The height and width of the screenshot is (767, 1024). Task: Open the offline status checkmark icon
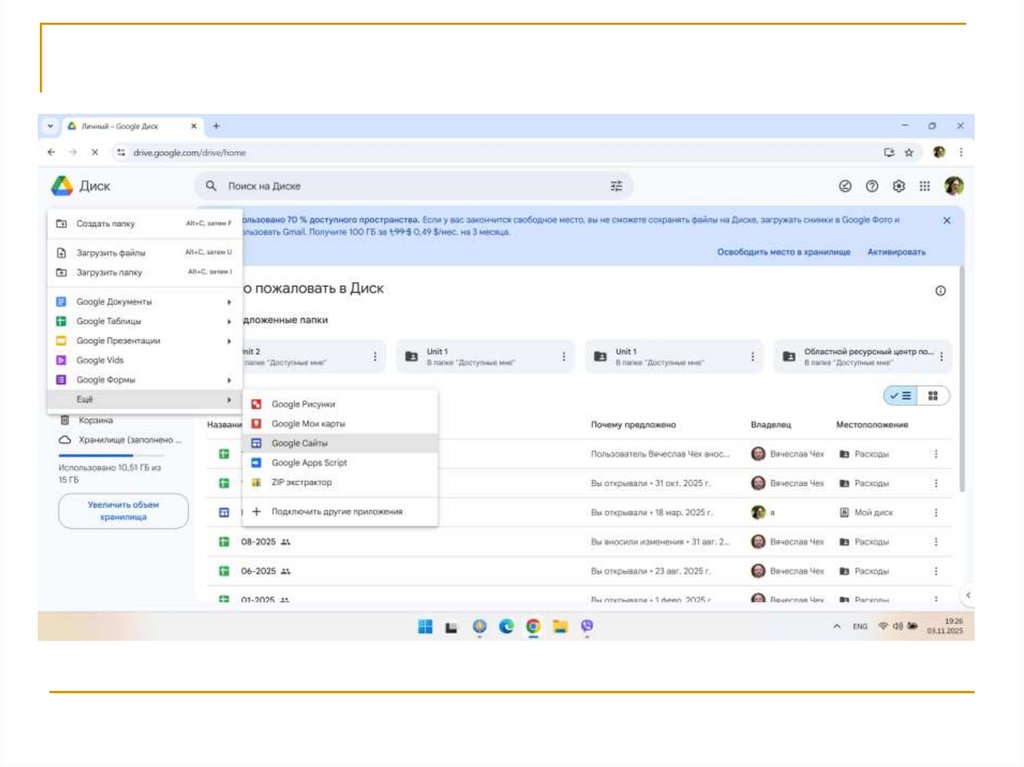click(845, 186)
